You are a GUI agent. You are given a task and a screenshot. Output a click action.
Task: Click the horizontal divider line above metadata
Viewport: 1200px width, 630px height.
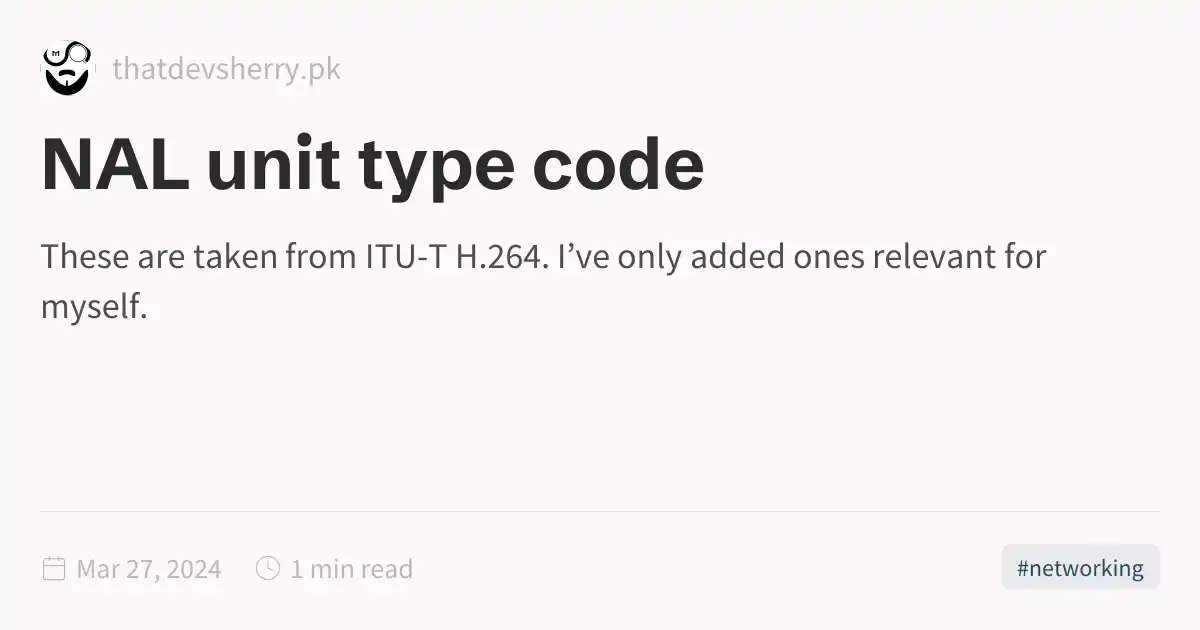(x=600, y=511)
